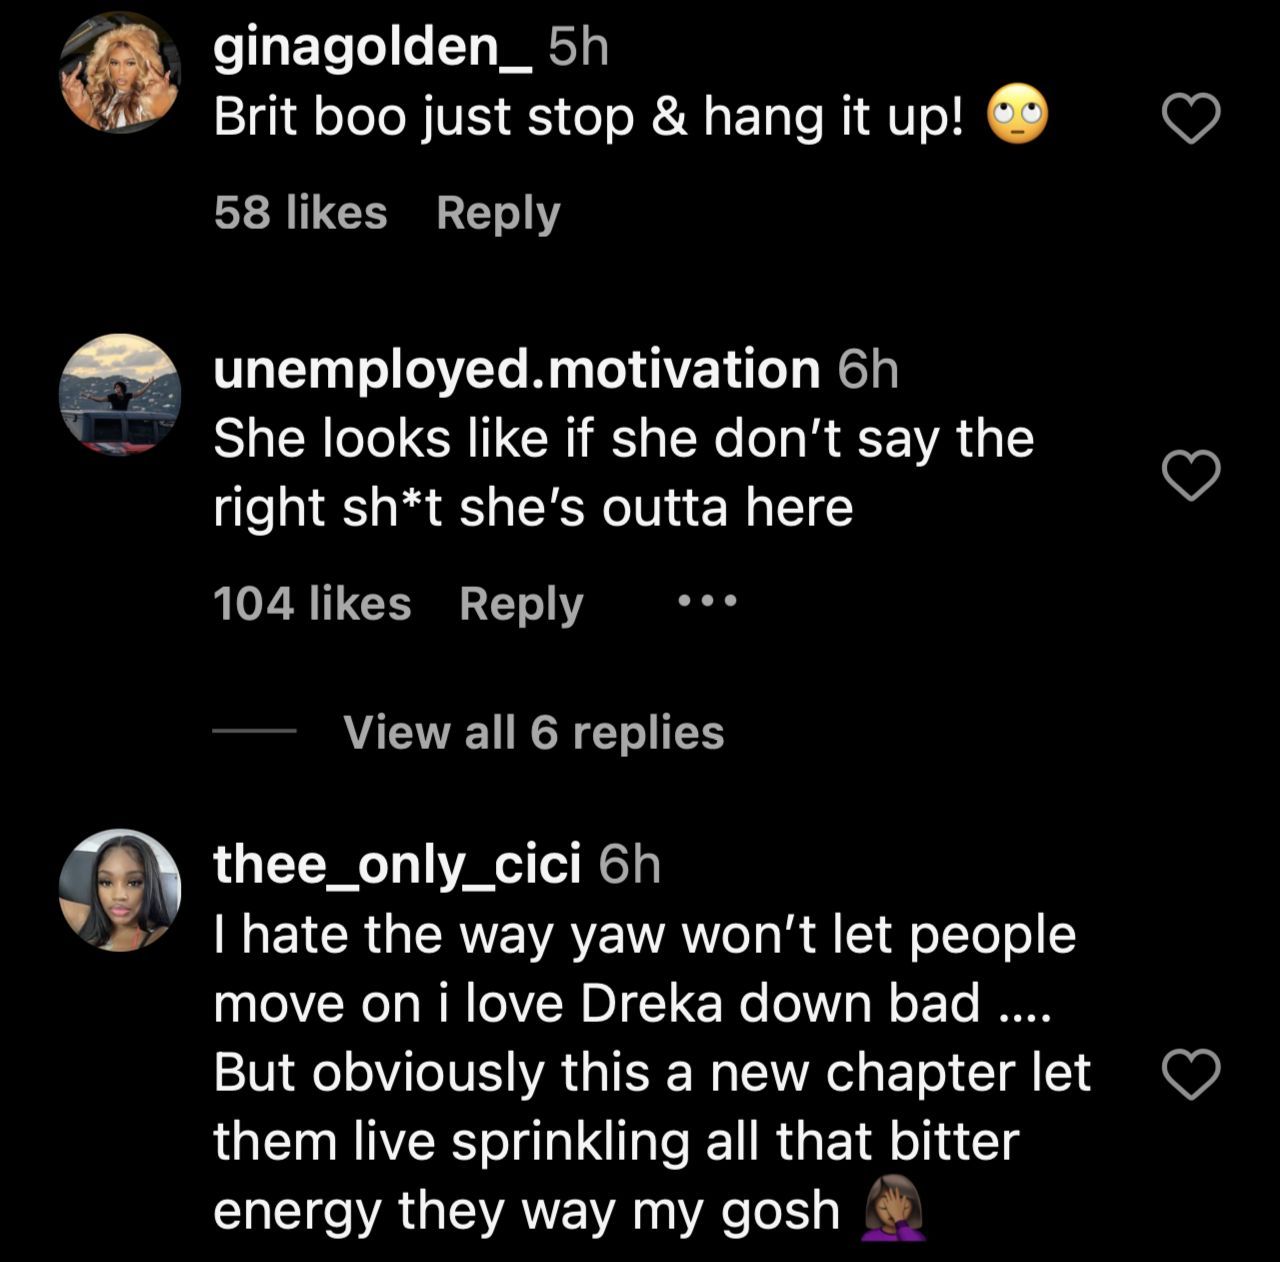The image size is (1280, 1262).
Task: Open thee_only_cici's profile picture
Action: 120,889
